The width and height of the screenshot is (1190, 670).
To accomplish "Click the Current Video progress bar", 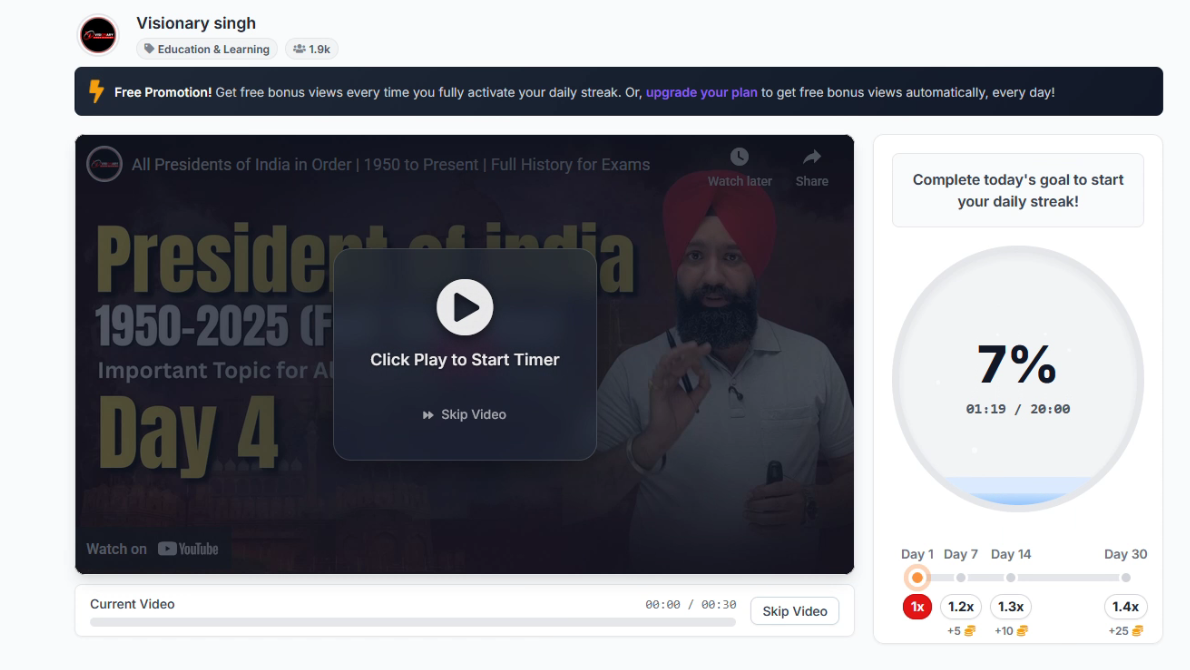I will tap(412, 622).
